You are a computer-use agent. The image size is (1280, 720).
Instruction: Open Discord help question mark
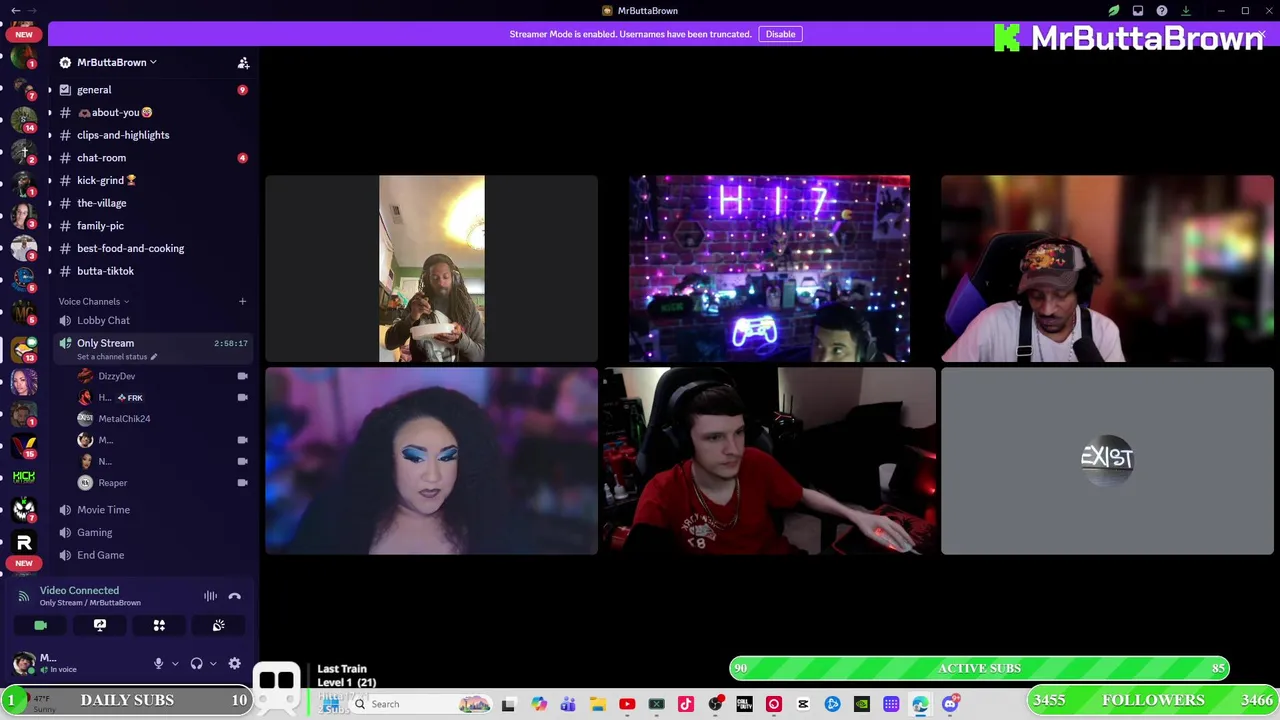(1162, 11)
